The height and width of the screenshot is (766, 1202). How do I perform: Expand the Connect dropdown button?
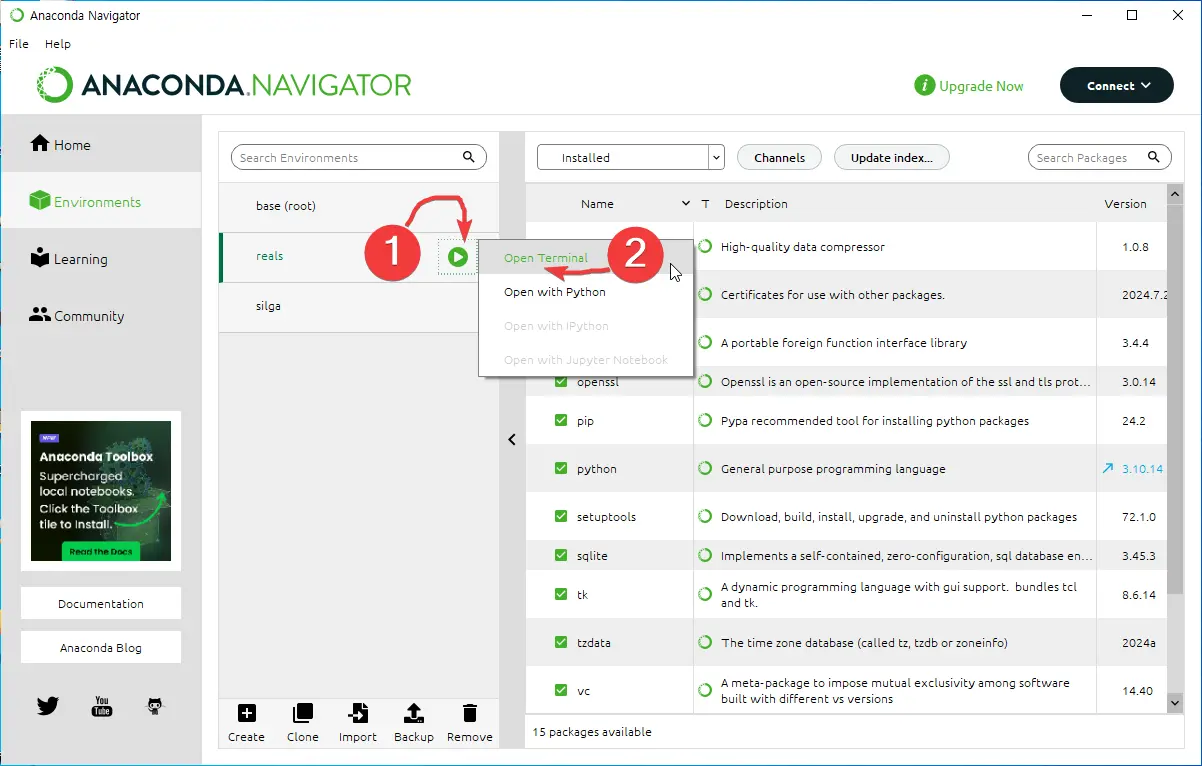(1116, 86)
